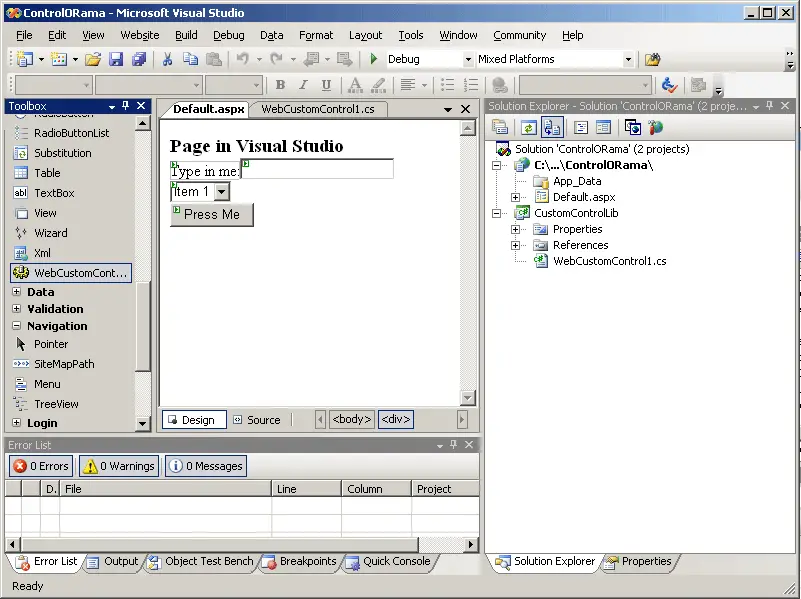Select WebCustomControl1.cs in Solution Explorer
This screenshot has height=599, width=801.
point(609,261)
